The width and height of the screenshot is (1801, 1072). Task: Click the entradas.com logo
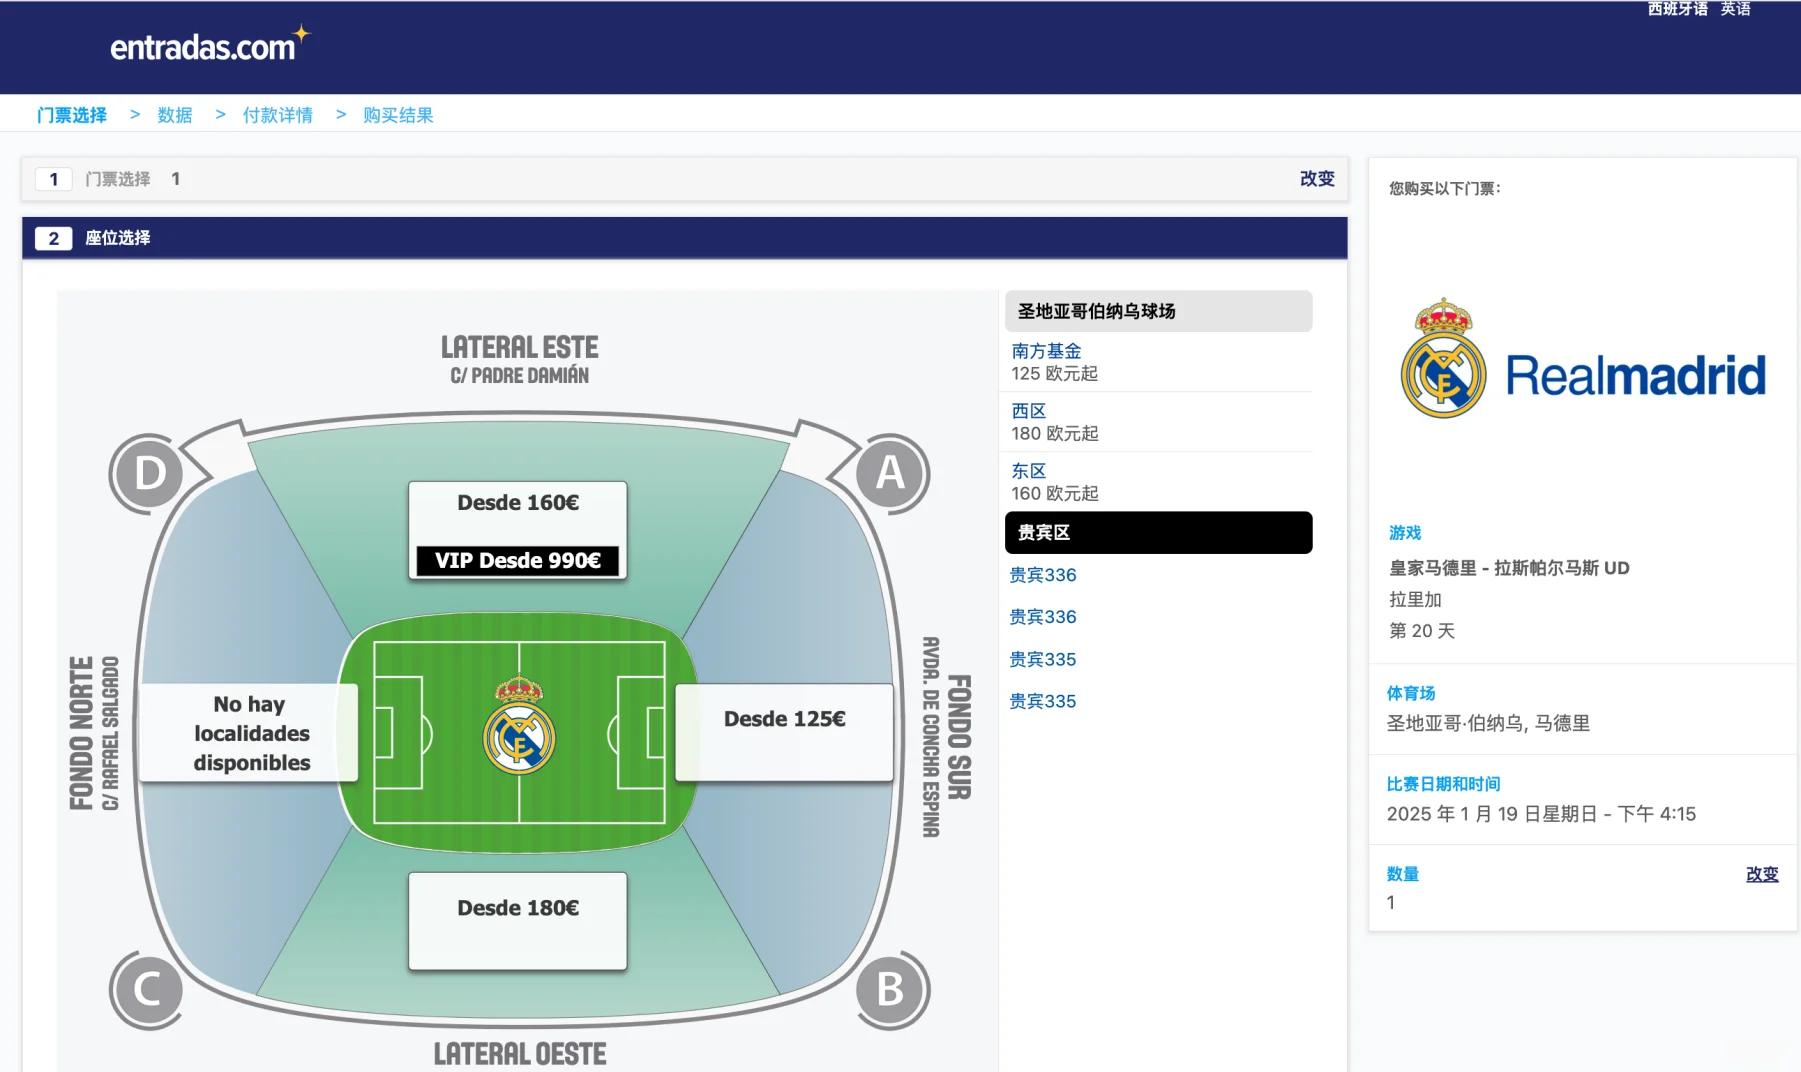point(210,44)
